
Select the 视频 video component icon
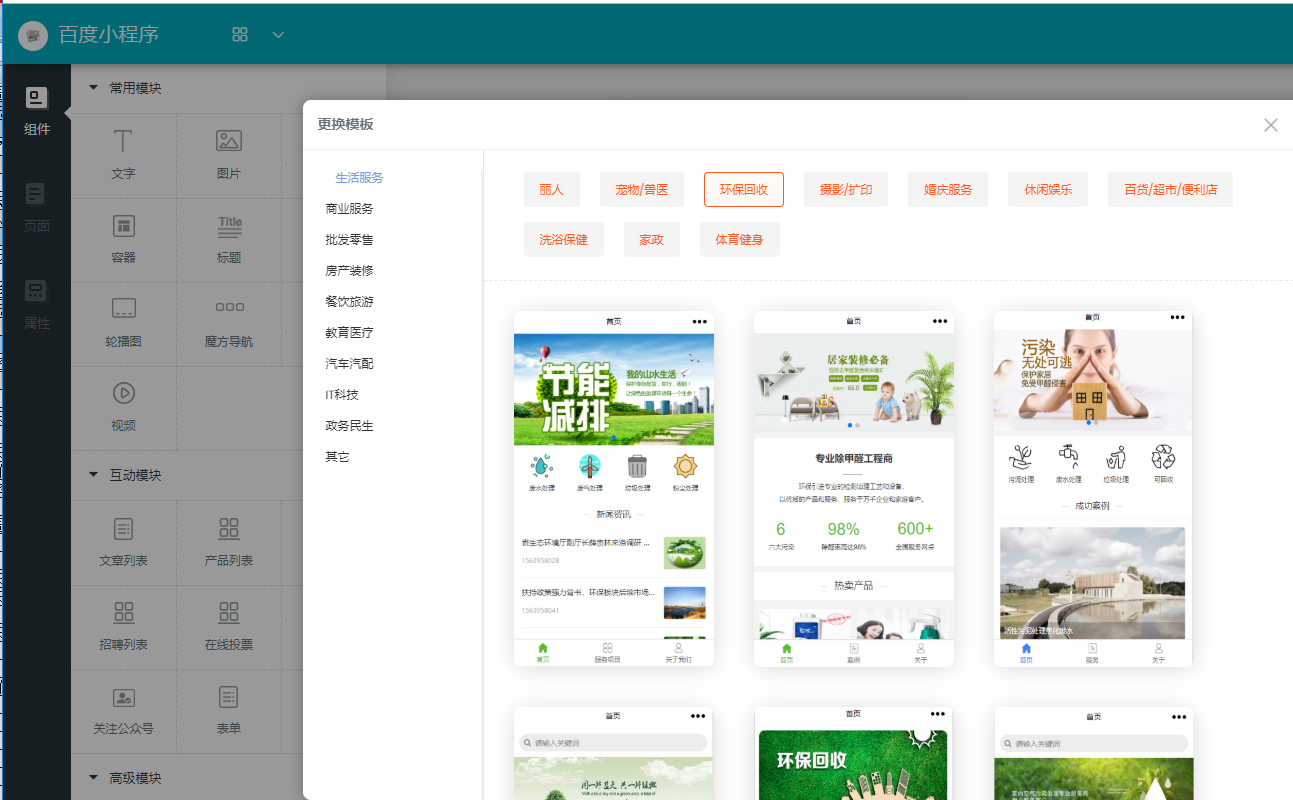(123, 393)
